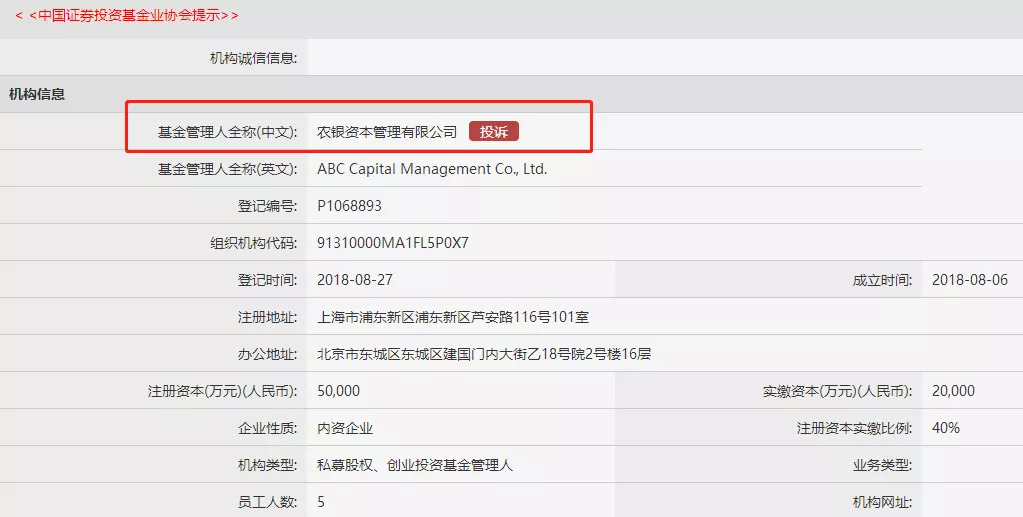
Task: Click the 40% paid-in ratio value
Action: pos(945,428)
